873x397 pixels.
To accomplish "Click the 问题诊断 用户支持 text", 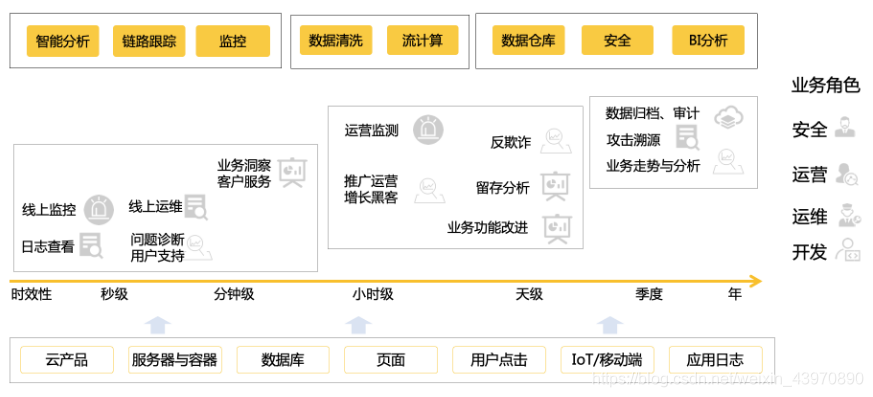I will click(x=158, y=248).
